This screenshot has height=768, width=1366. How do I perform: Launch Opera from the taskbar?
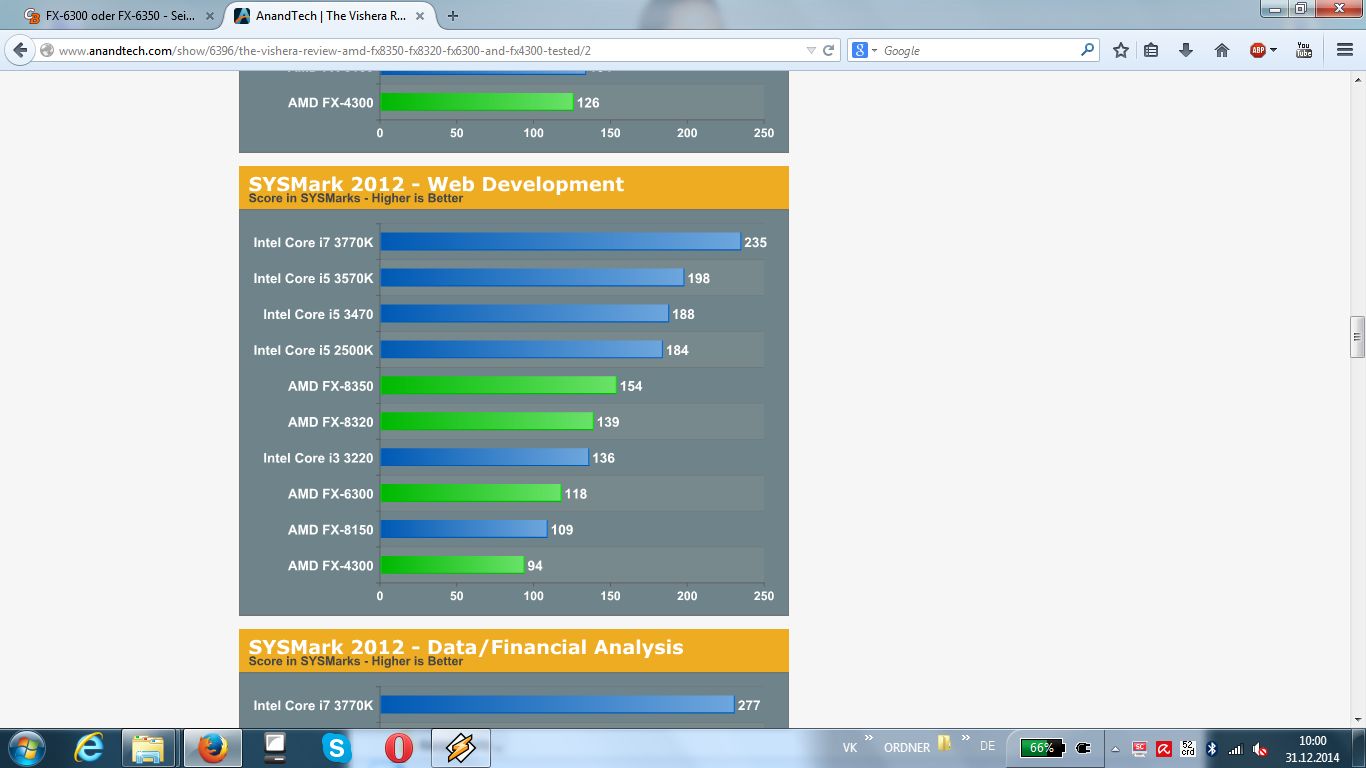coord(398,748)
